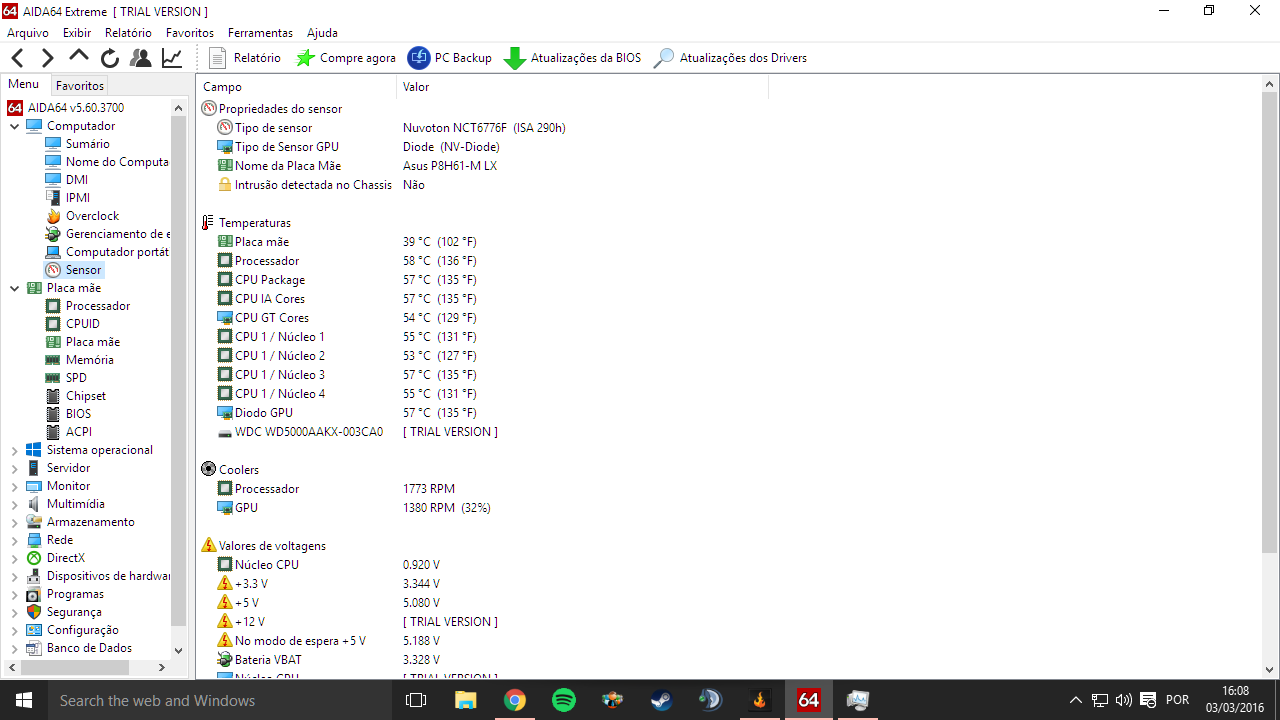Expand the DirectX node
This screenshot has height=720, width=1280.
click(14, 558)
